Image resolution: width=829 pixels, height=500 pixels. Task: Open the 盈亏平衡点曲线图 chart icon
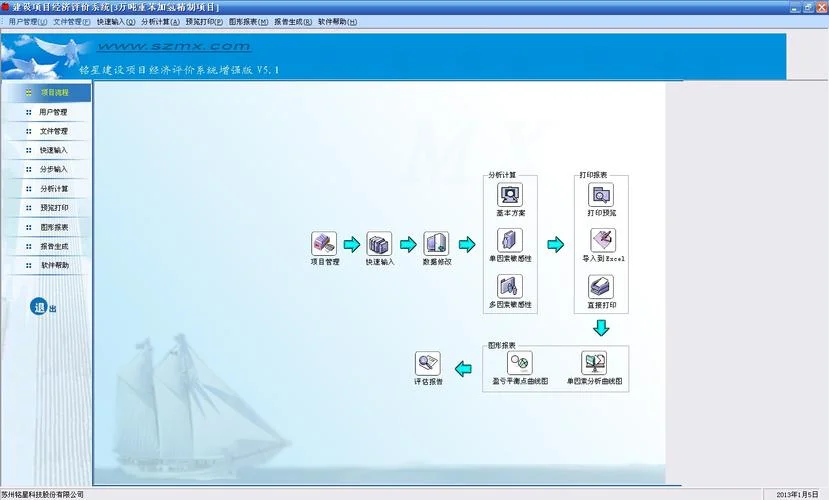520,363
